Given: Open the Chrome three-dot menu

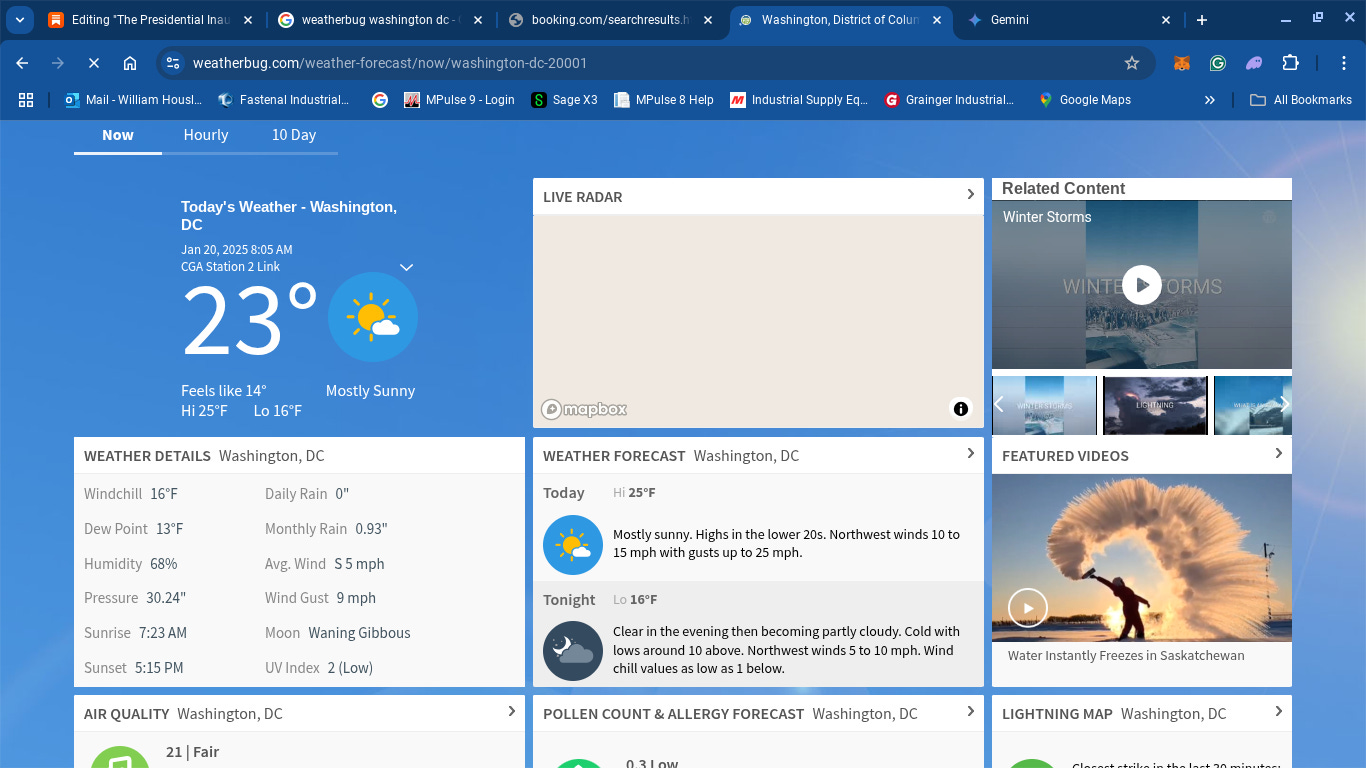Looking at the screenshot, I should tap(1344, 63).
